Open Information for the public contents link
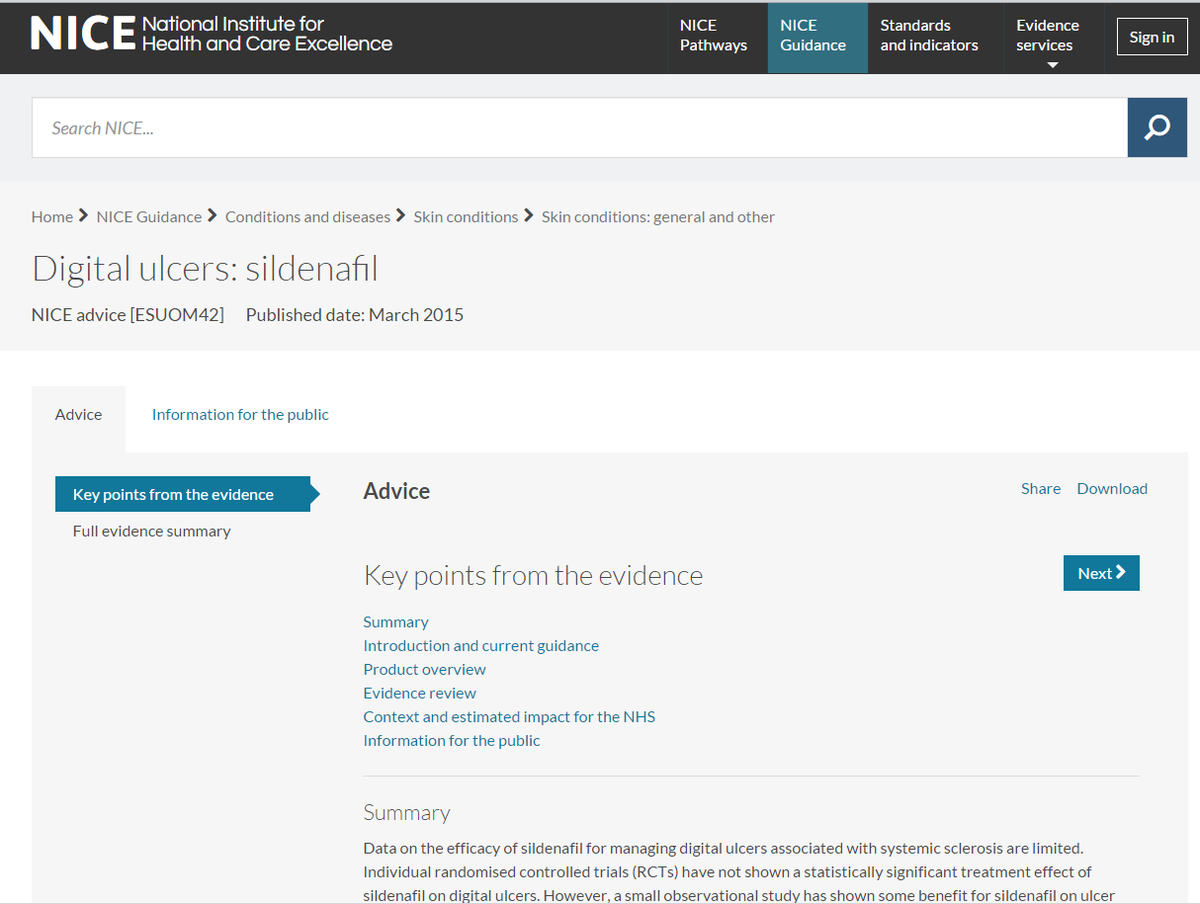The image size is (1200, 904). point(452,741)
